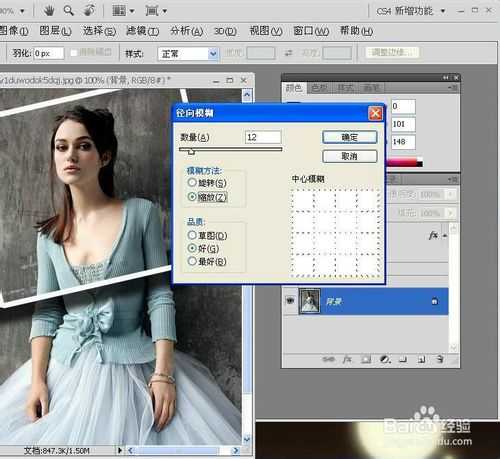This screenshot has height=459, width=500.
Task: Click the 确定 button in the dialog
Action: click(350, 137)
